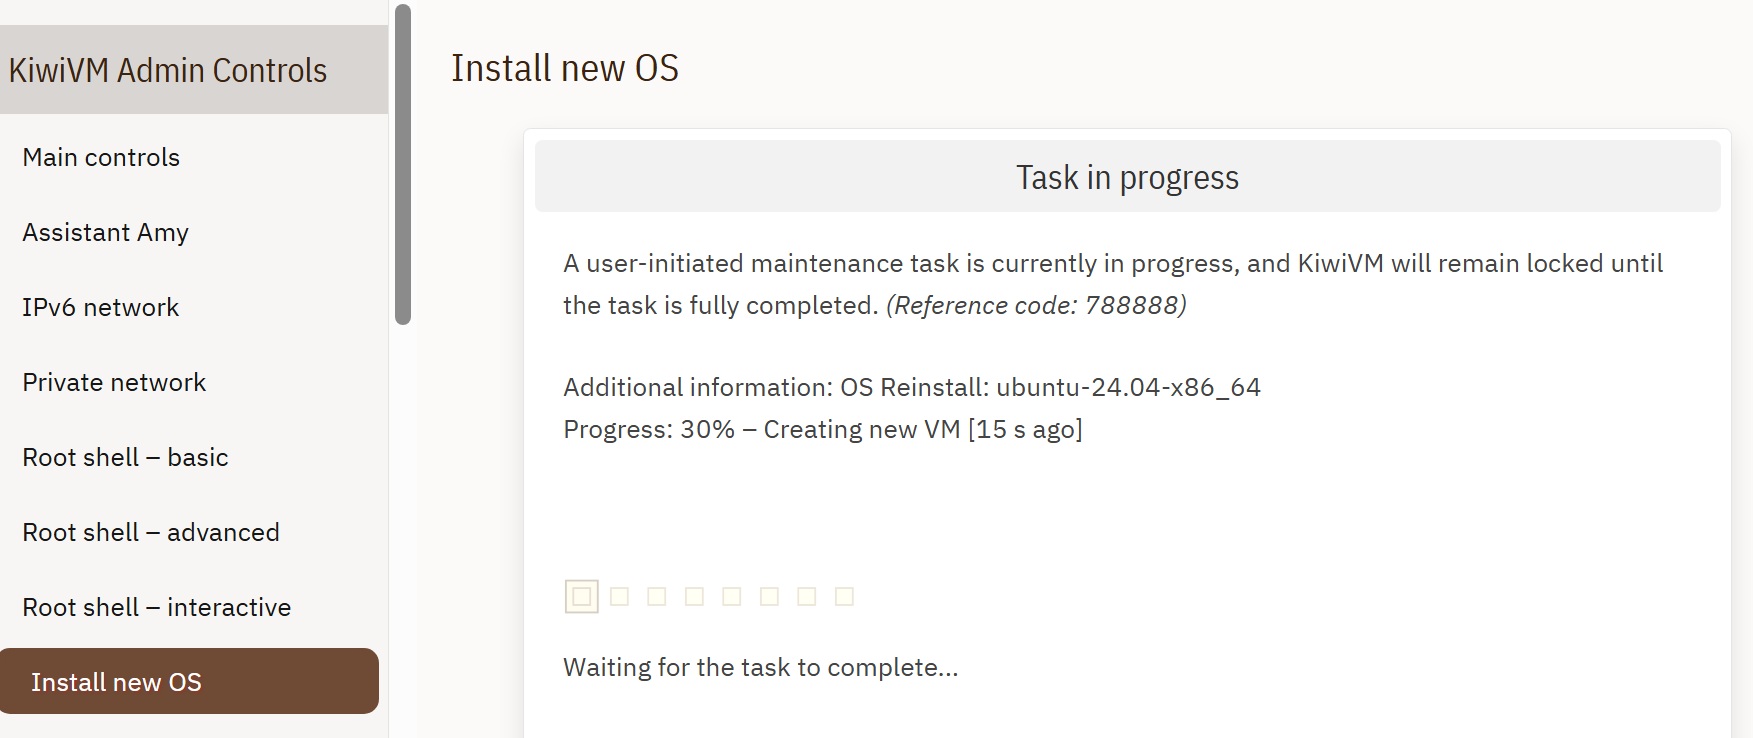Open the Assistant Amy page
Viewport: 1753px width, 738px height.
[105, 232]
